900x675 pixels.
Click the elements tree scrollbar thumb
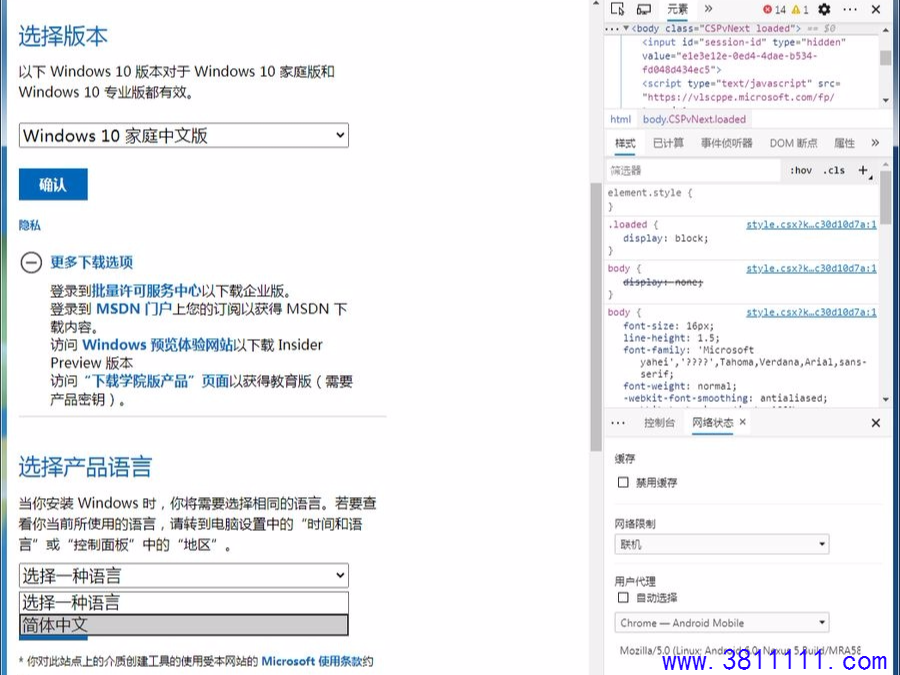click(x=885, y=58)
